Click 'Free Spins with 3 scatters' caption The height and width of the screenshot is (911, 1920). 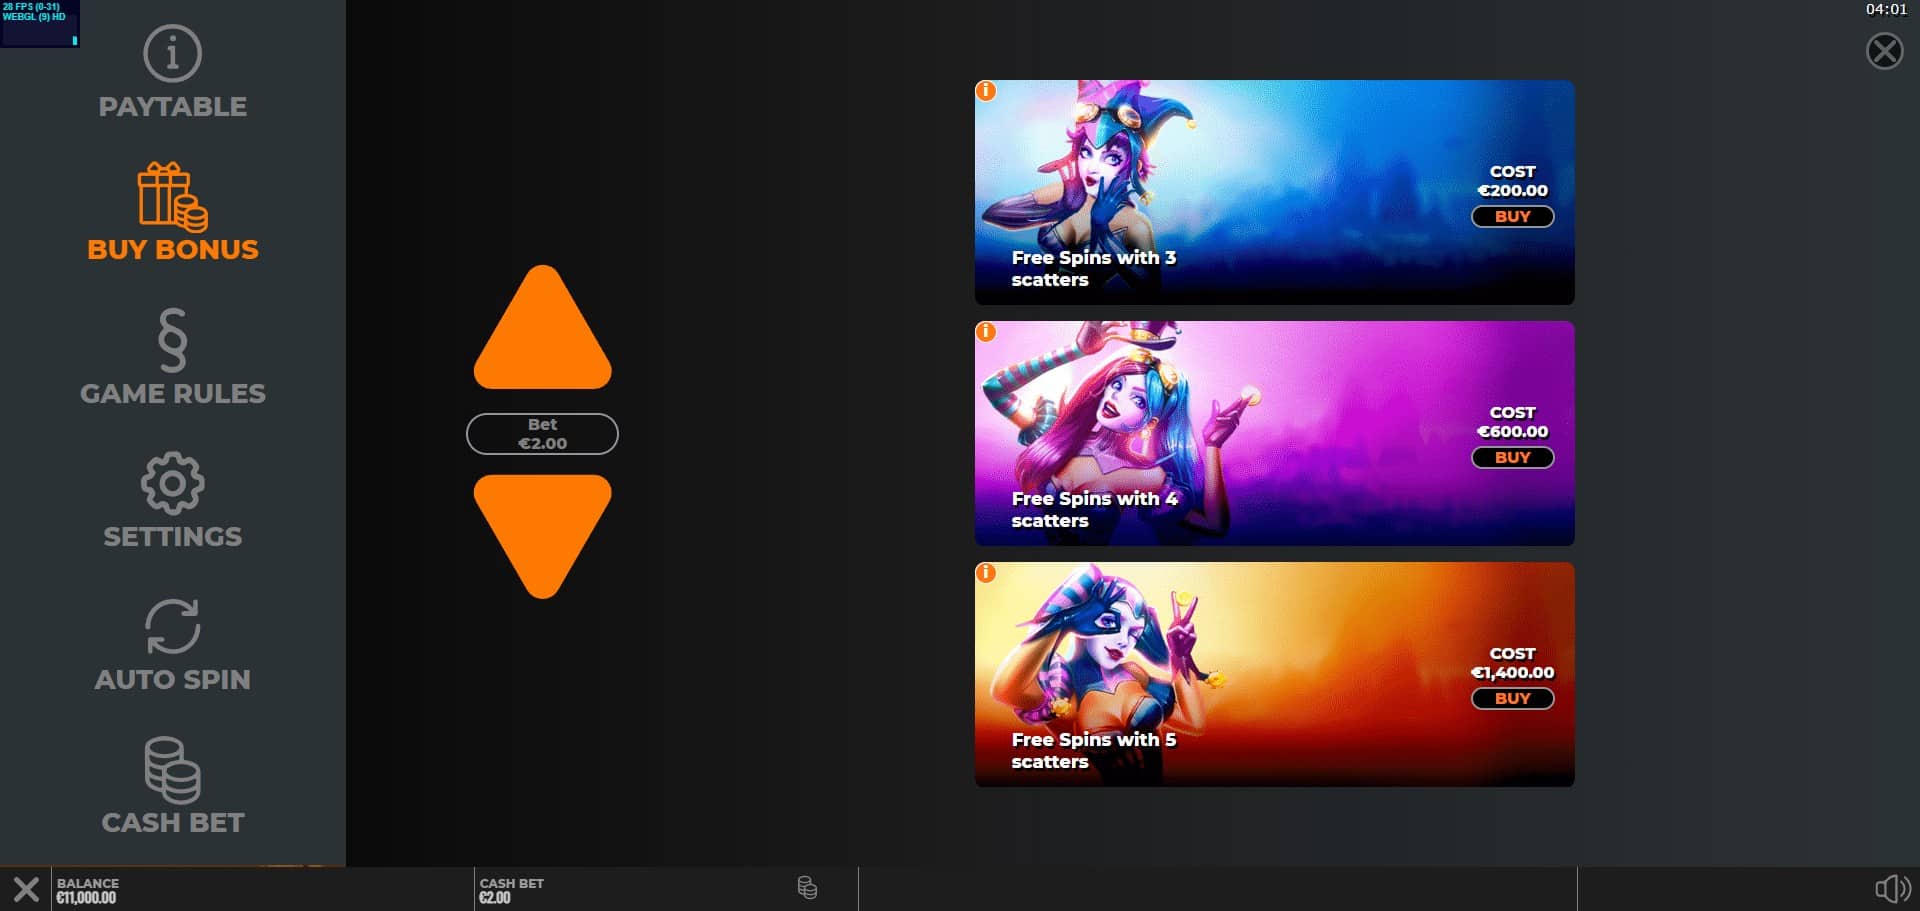tap(1093, 268)
